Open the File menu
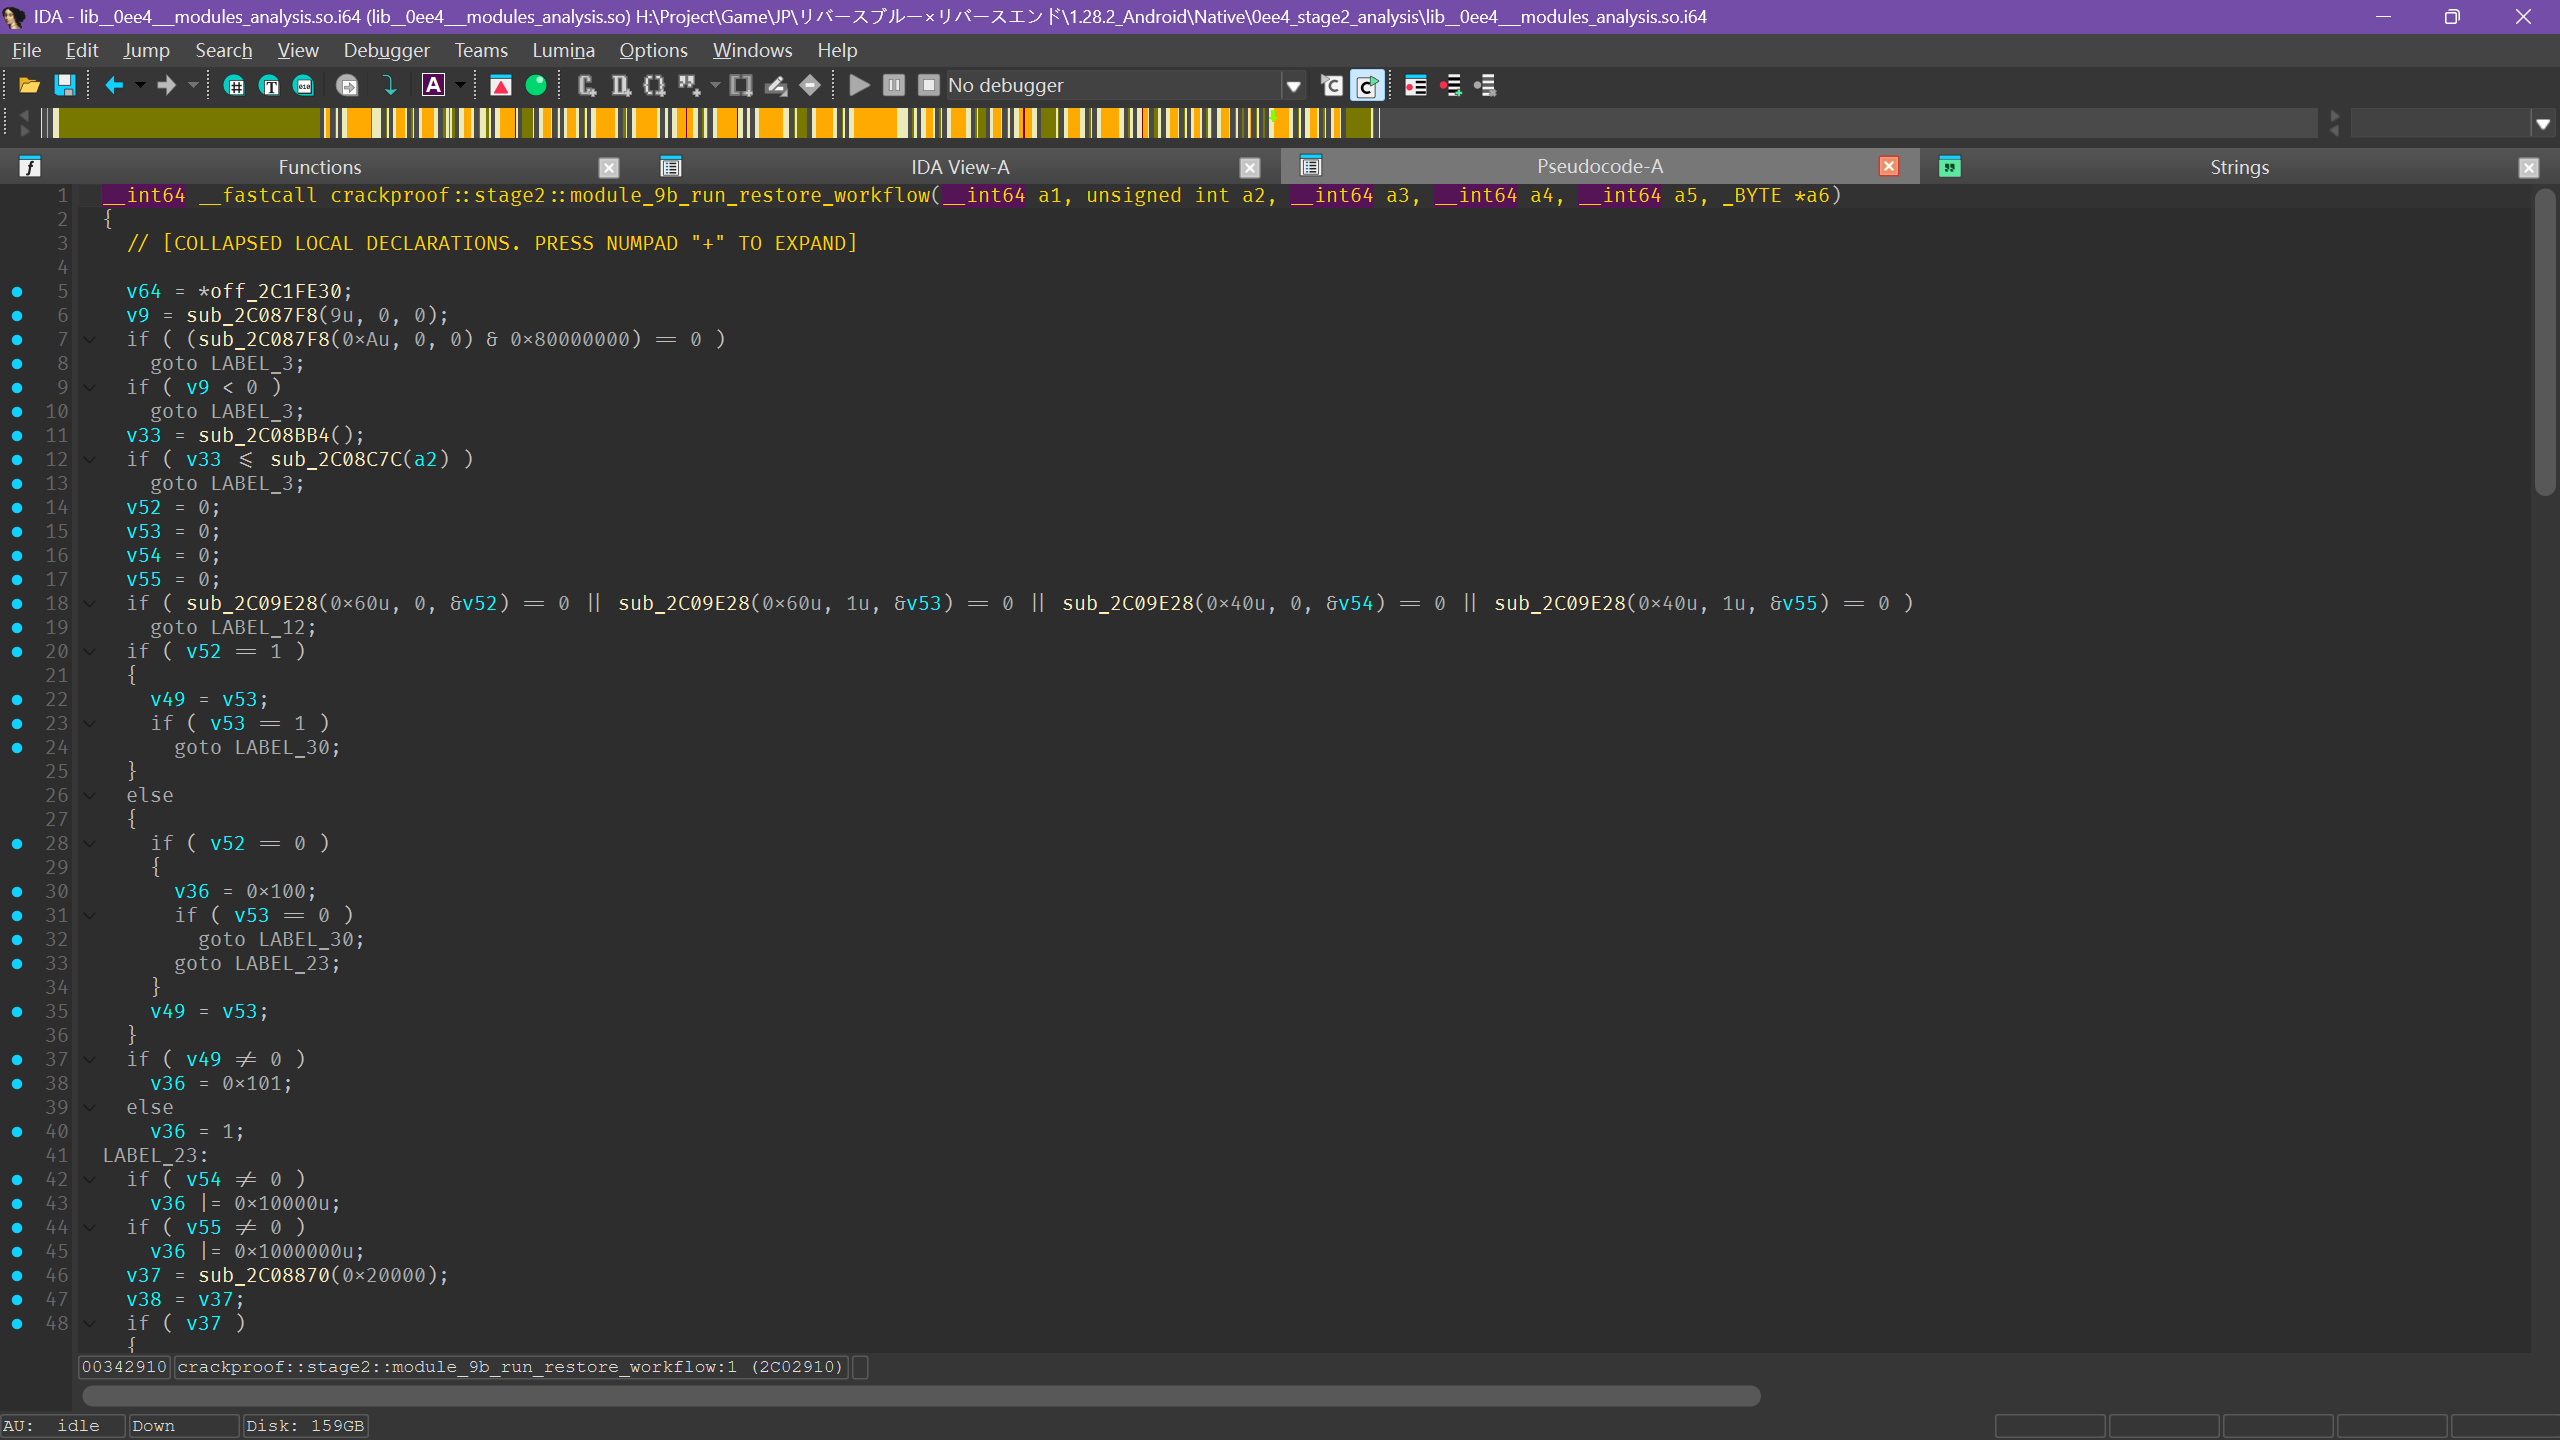Image resolution: width=2560 pixels, height=1440 pixels. (27, 50)
